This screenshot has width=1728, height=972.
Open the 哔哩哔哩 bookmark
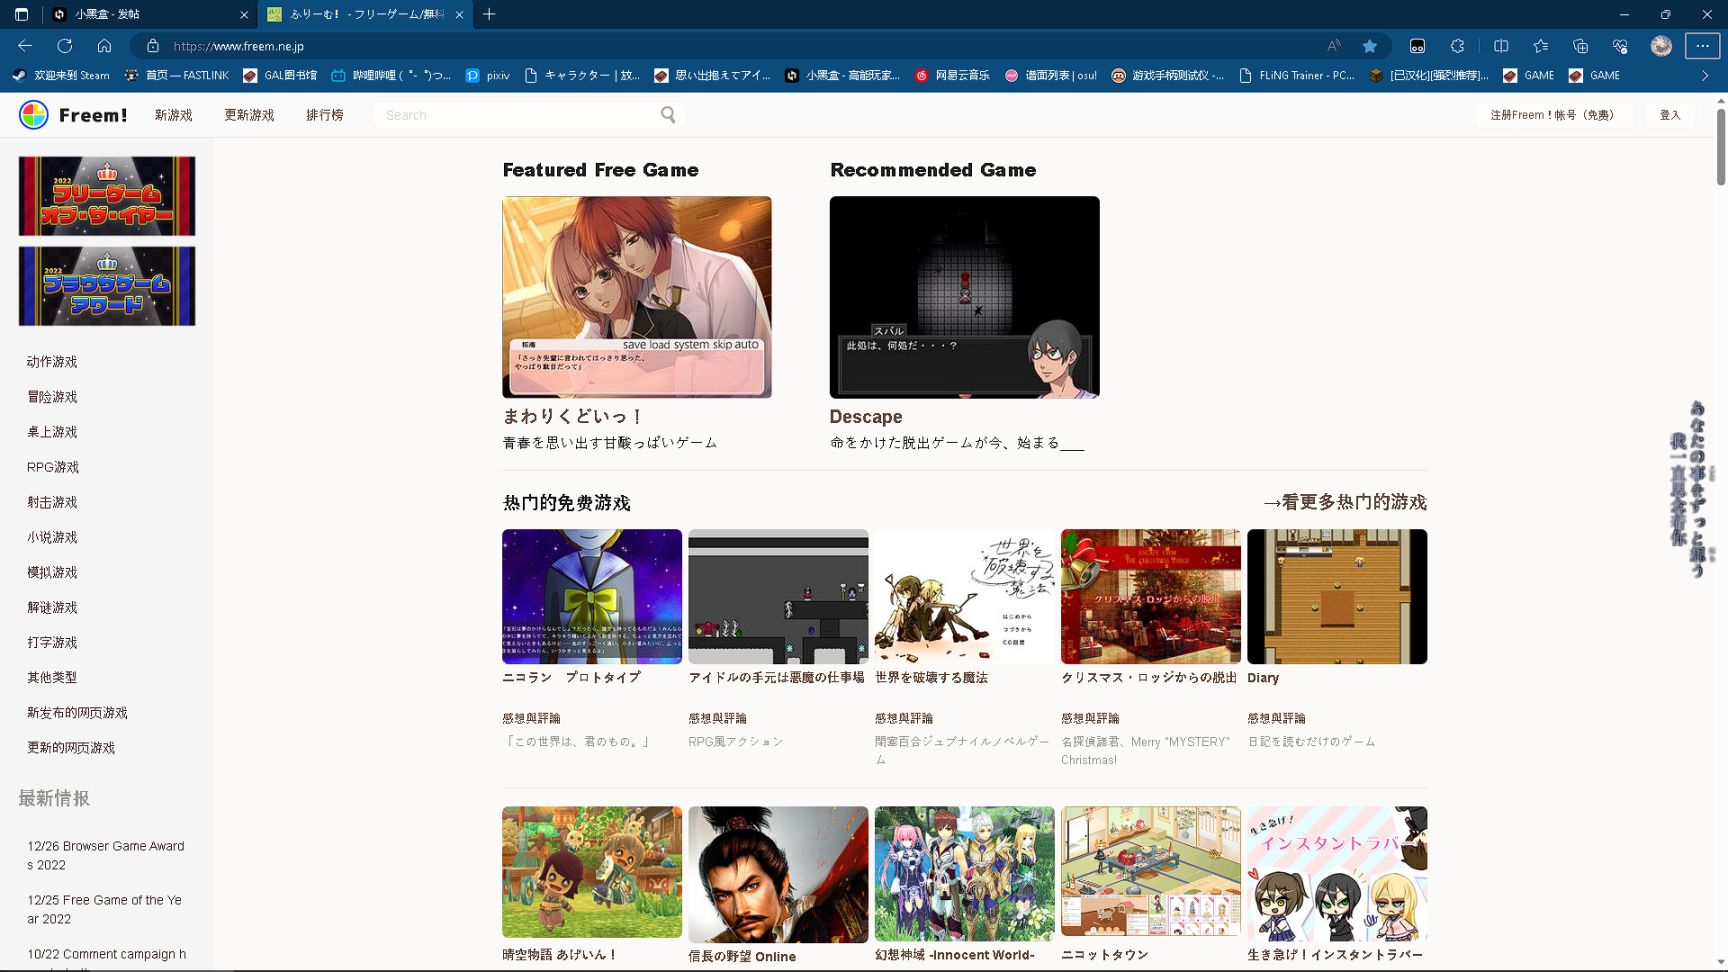[391, 75]
